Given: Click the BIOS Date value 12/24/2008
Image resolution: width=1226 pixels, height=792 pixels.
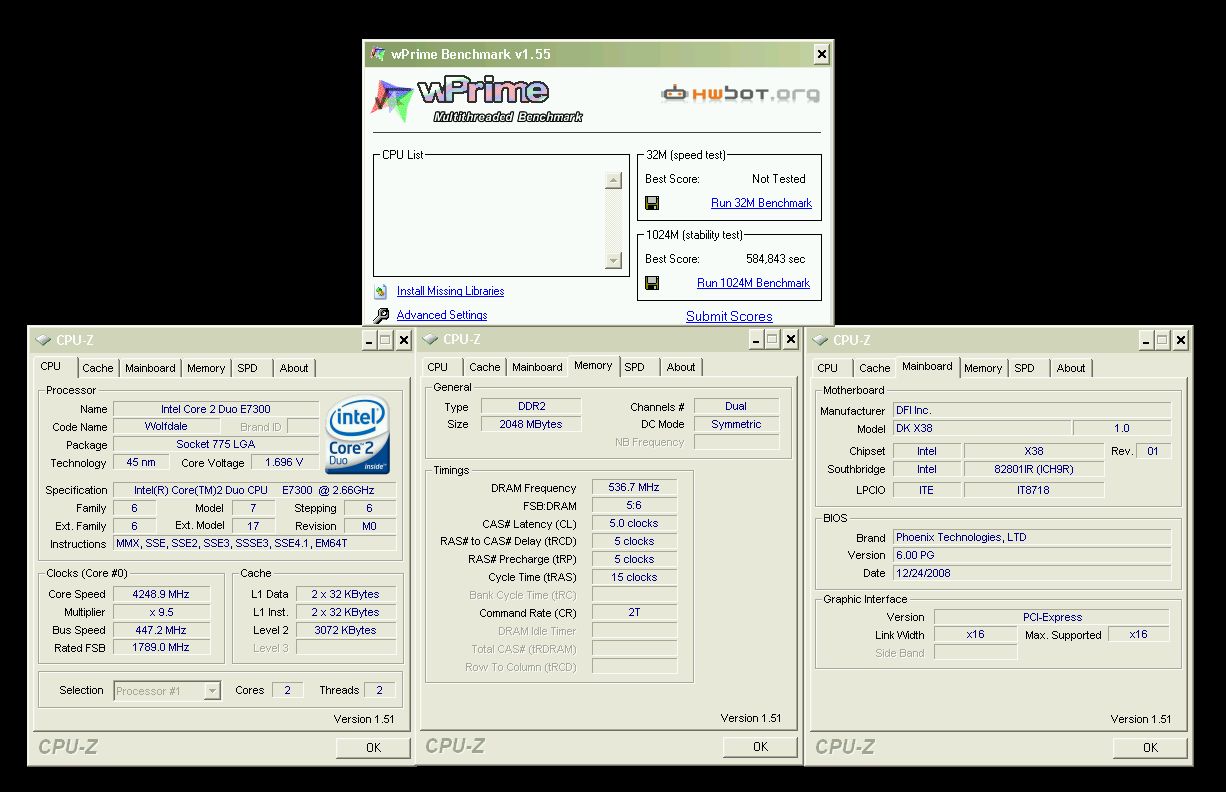Looking at the screenshot, I should click(1031, 573).
